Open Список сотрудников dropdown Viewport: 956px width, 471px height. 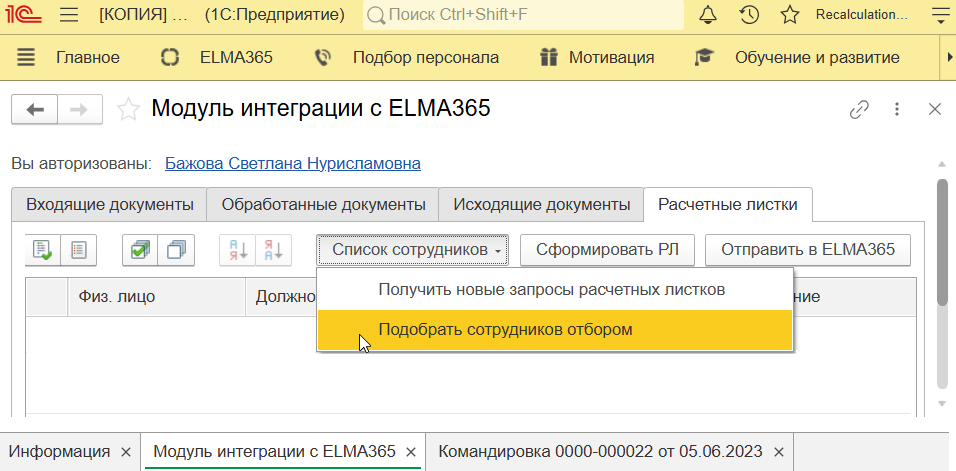(412, 250)
